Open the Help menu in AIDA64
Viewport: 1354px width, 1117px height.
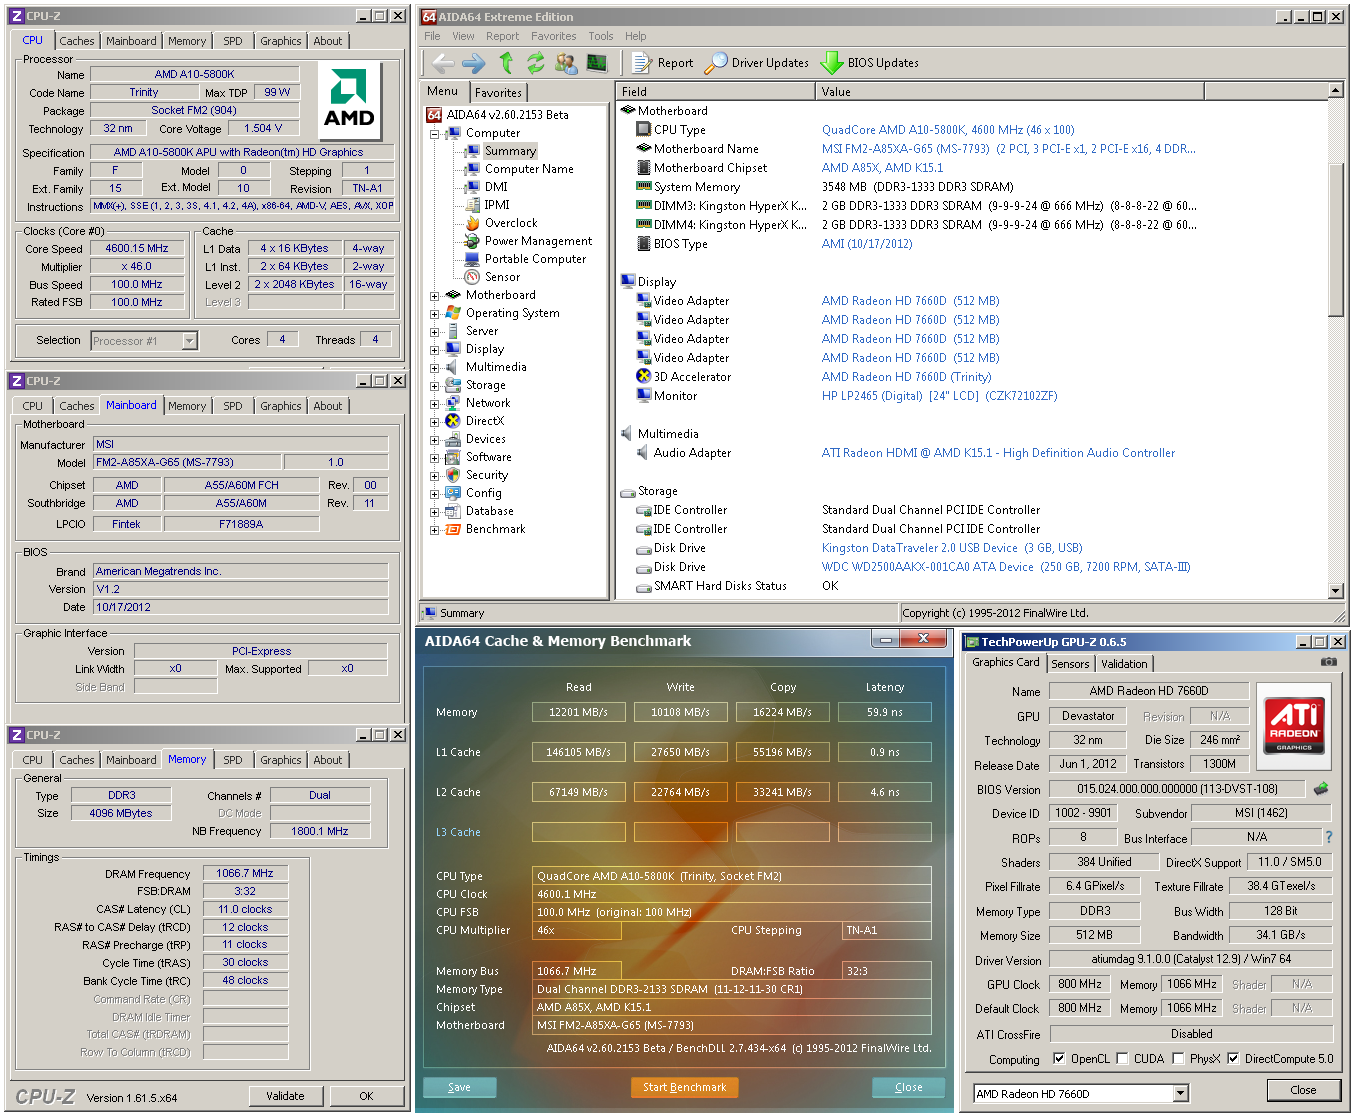point(636,36)
